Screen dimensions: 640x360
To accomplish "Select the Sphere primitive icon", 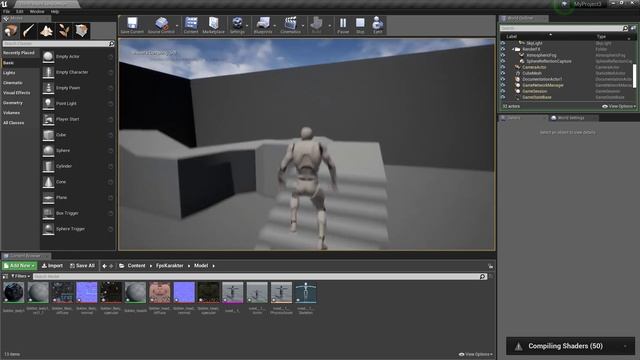I will pos(48,151).
